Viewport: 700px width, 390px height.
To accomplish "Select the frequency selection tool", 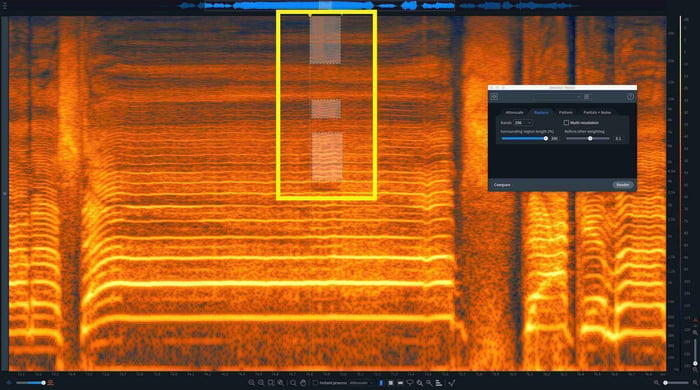I will (x=400, y=383).
